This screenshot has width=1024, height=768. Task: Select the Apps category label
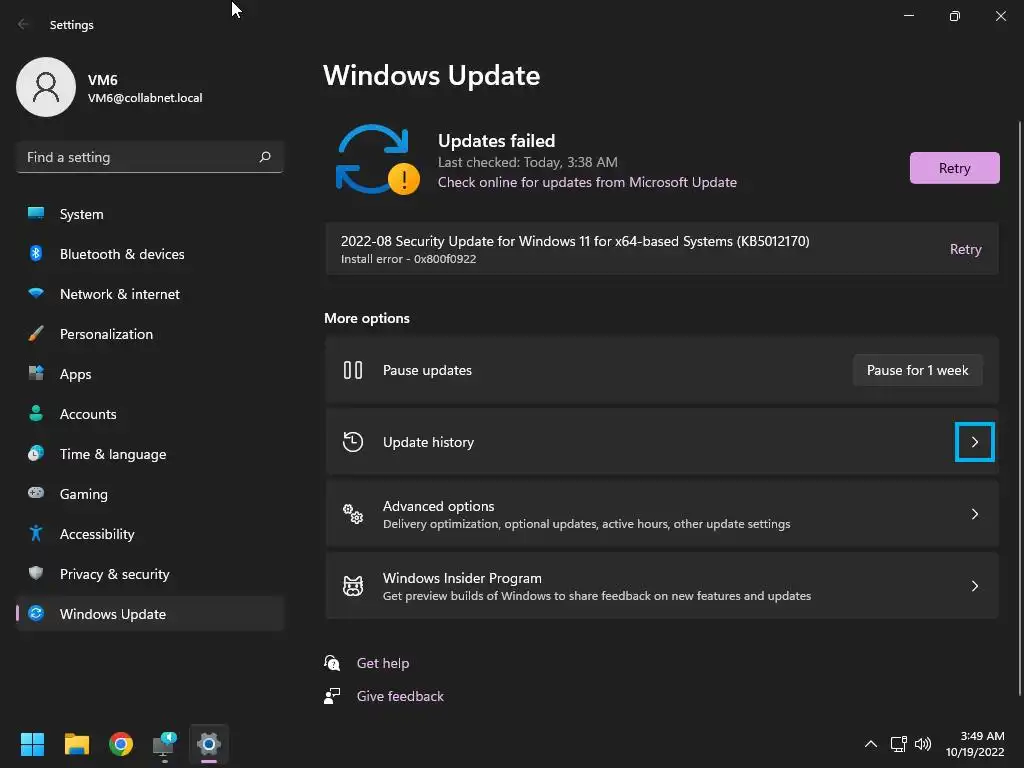click(76, 374)
